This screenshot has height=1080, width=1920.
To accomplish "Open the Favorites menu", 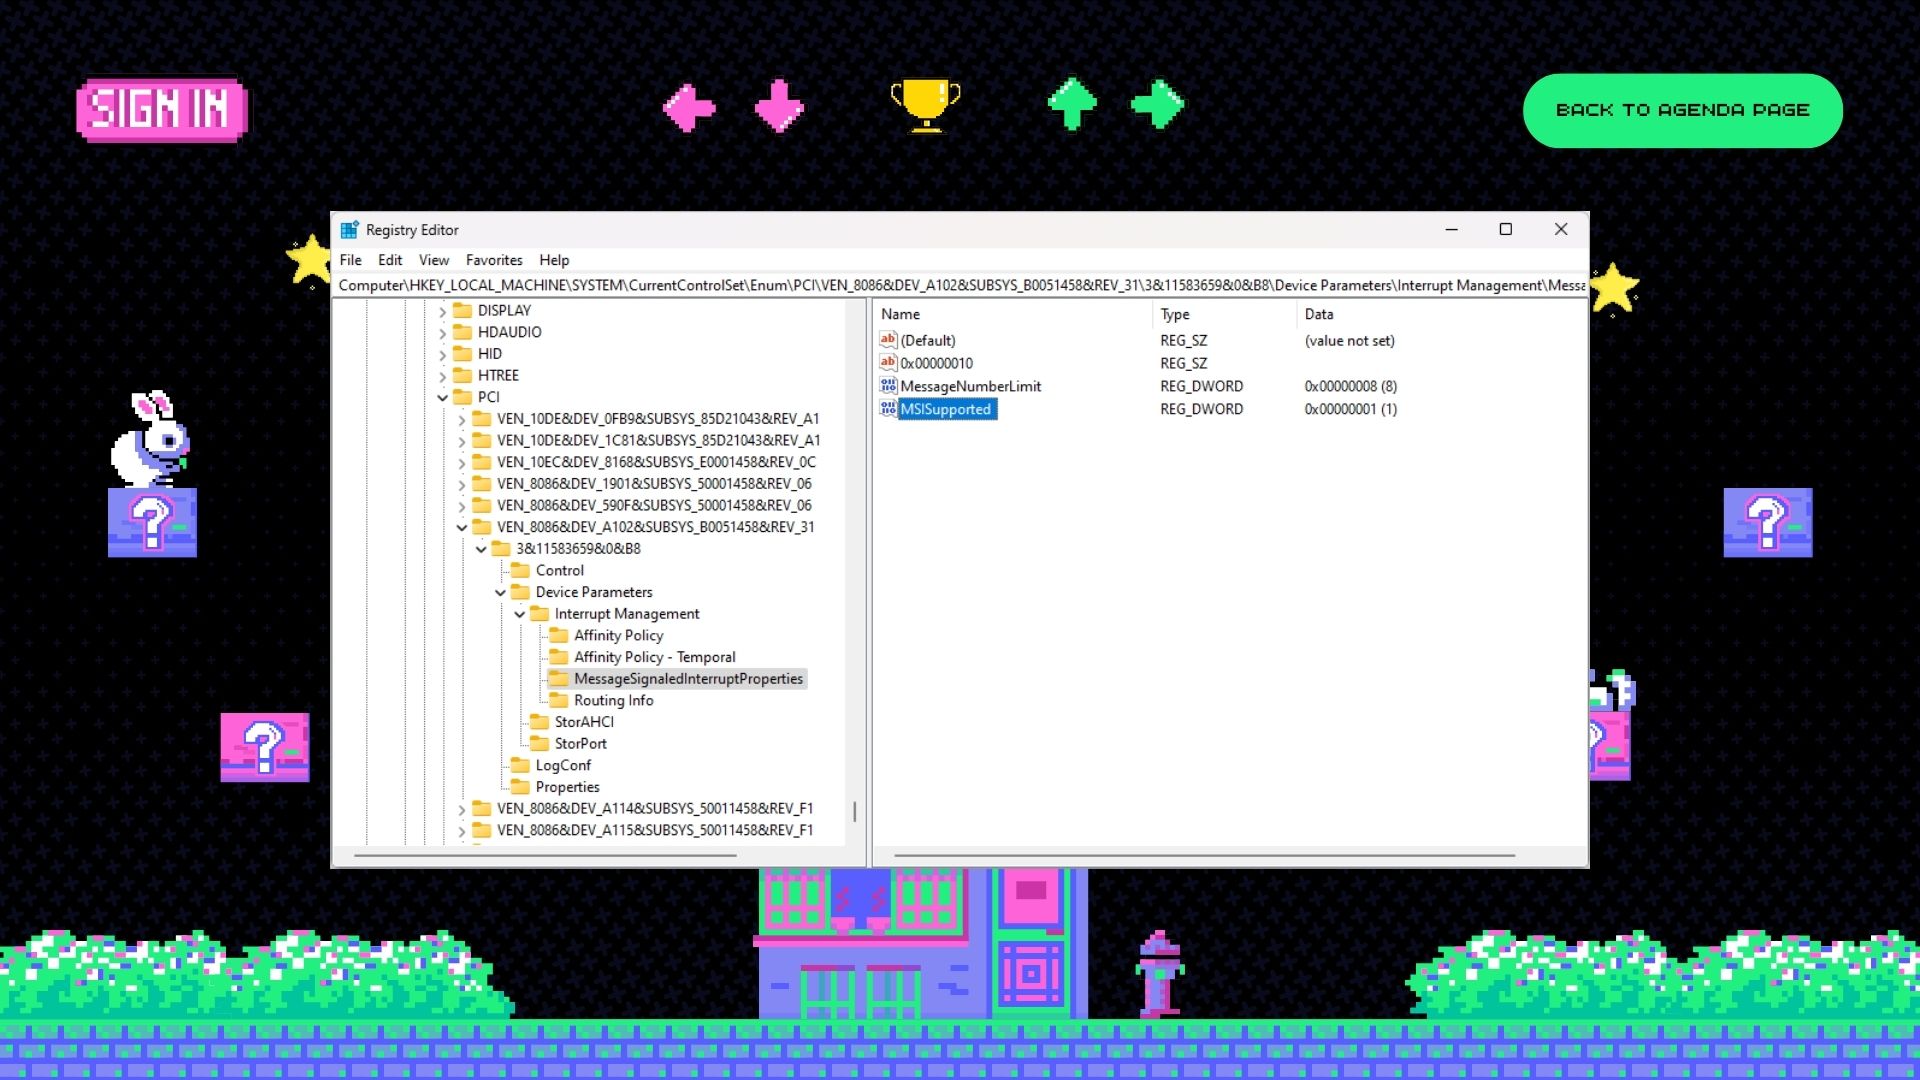I will point(494,260).
